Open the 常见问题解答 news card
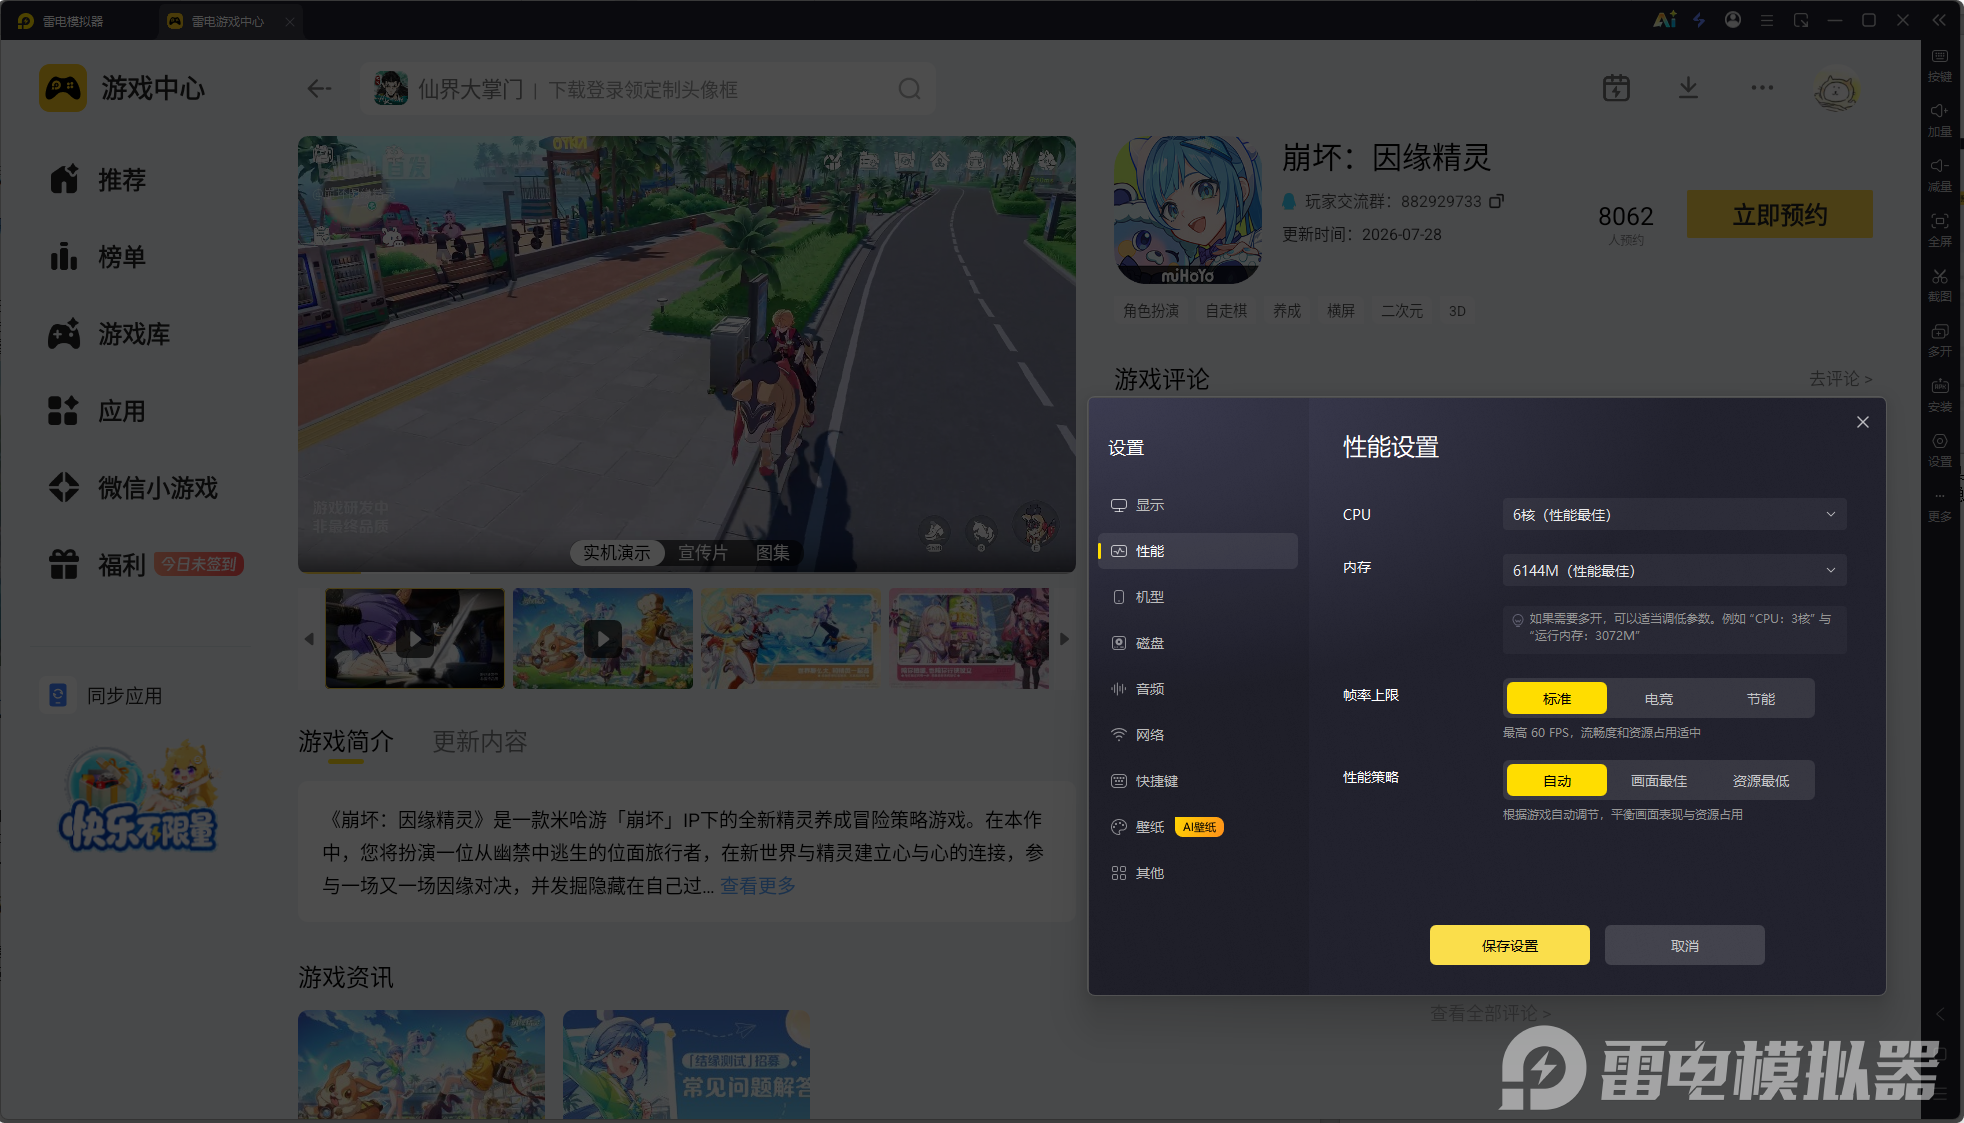 [686, 1065]
